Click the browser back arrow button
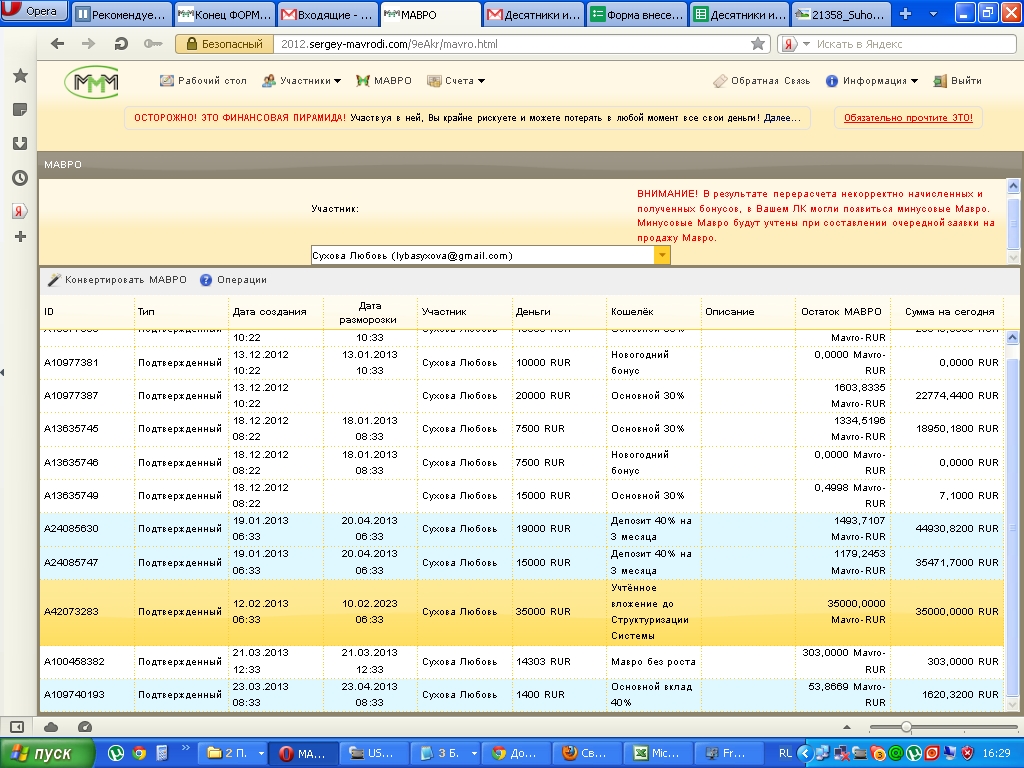The height and width of the screenshot is (768, 1024). [x=57, y=44]
